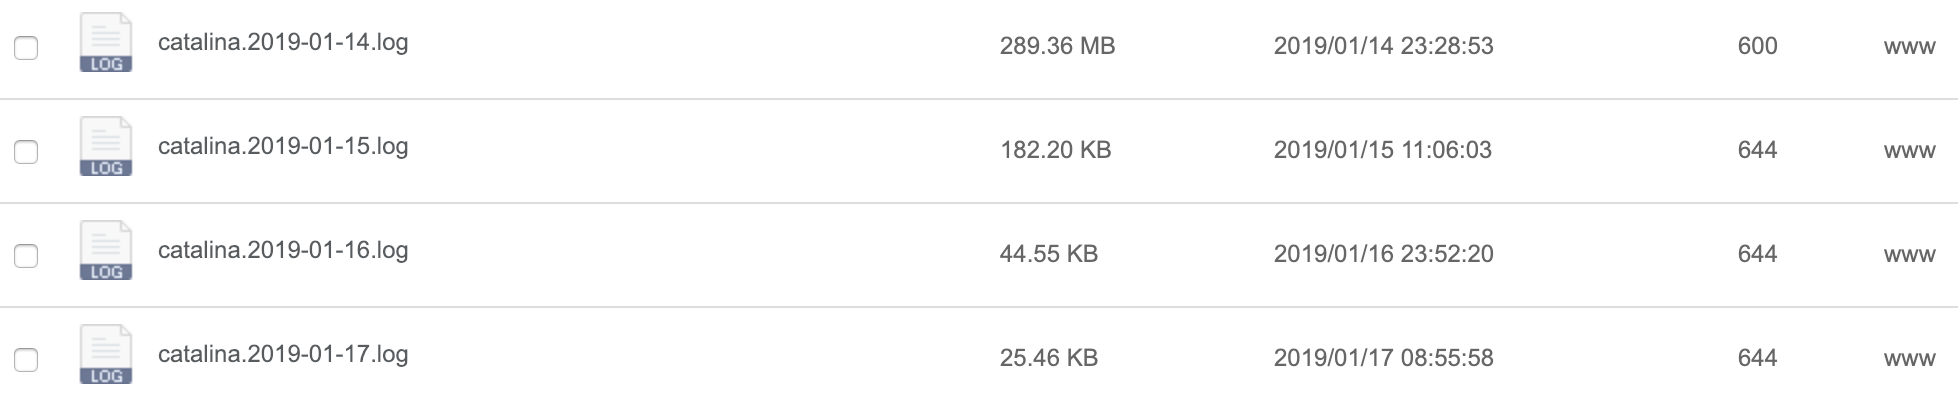Click the 25.46 KB size value
The image size is (1958, 406).
tap(1049, 358)
